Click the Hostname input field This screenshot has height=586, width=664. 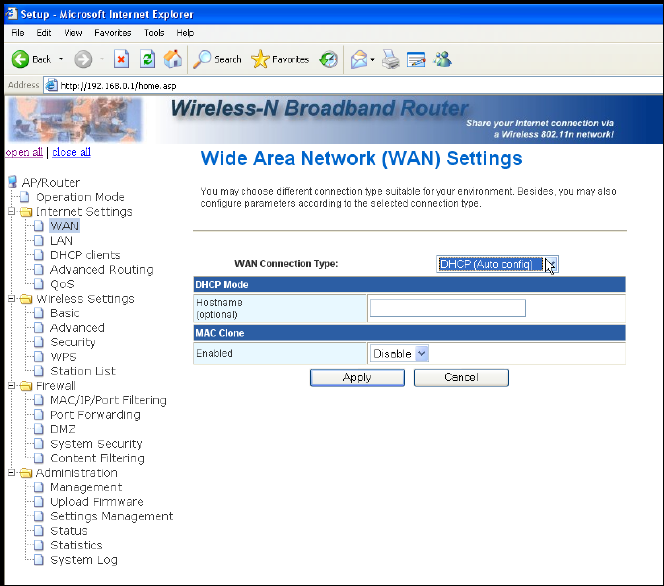tap(448, 308)
